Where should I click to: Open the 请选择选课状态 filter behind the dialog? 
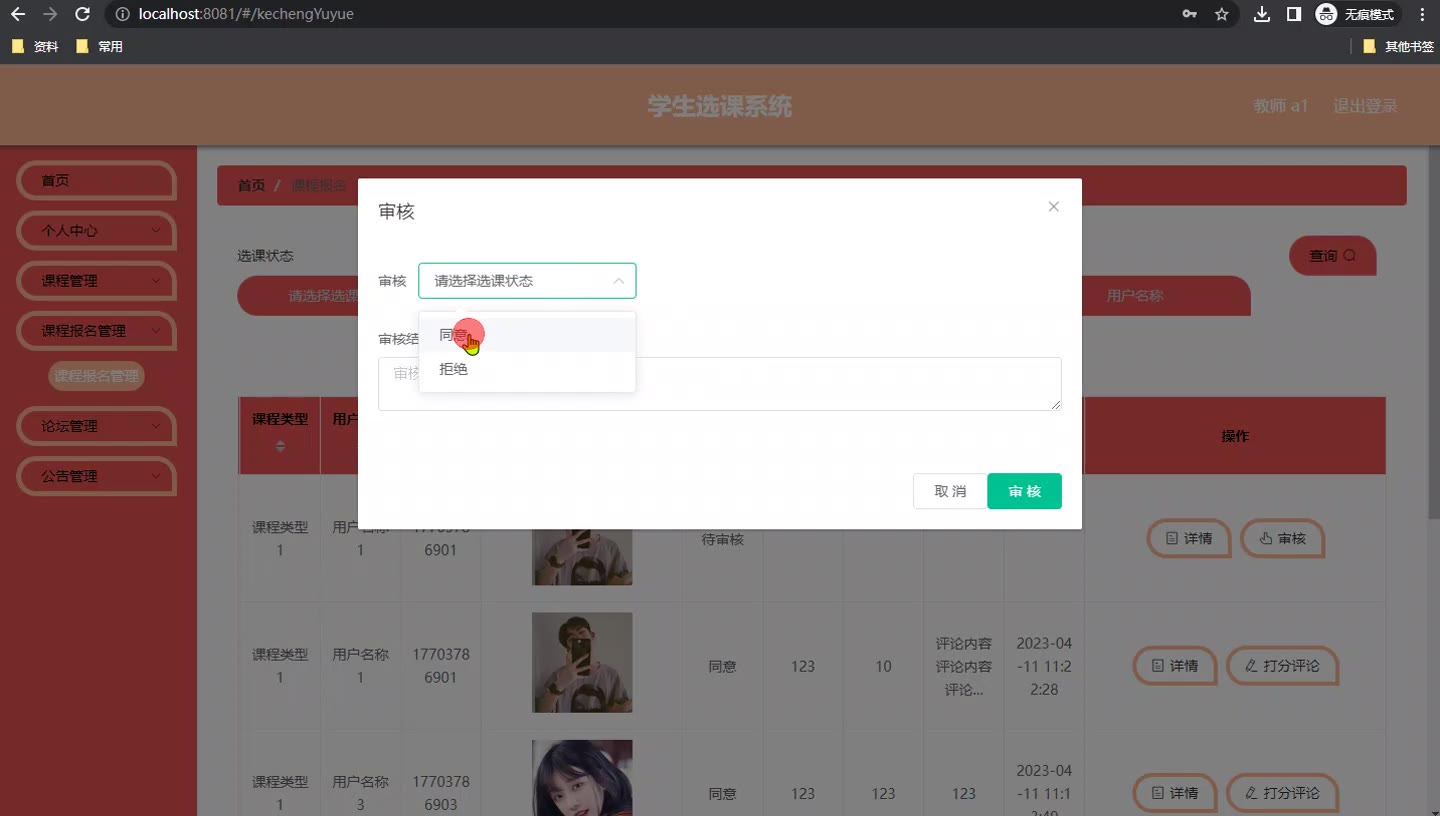click(x=298, y=296)
